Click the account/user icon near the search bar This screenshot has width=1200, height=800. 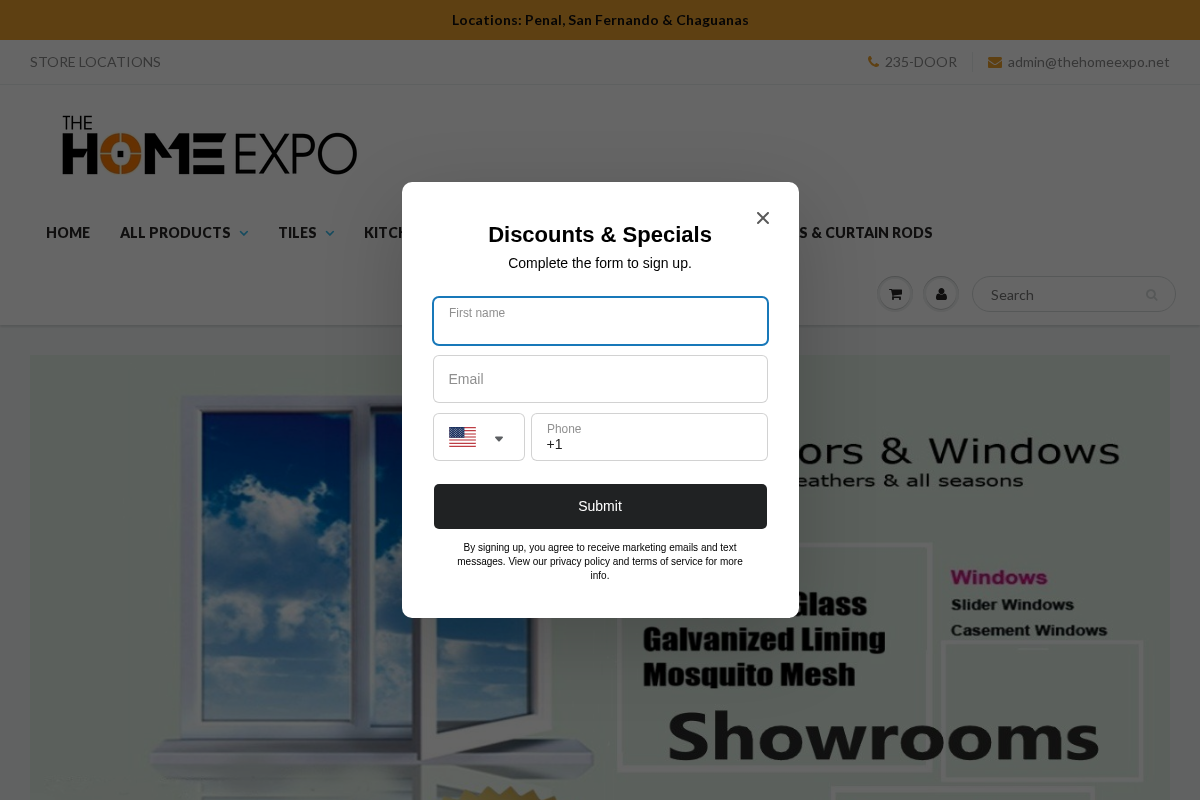941,293
